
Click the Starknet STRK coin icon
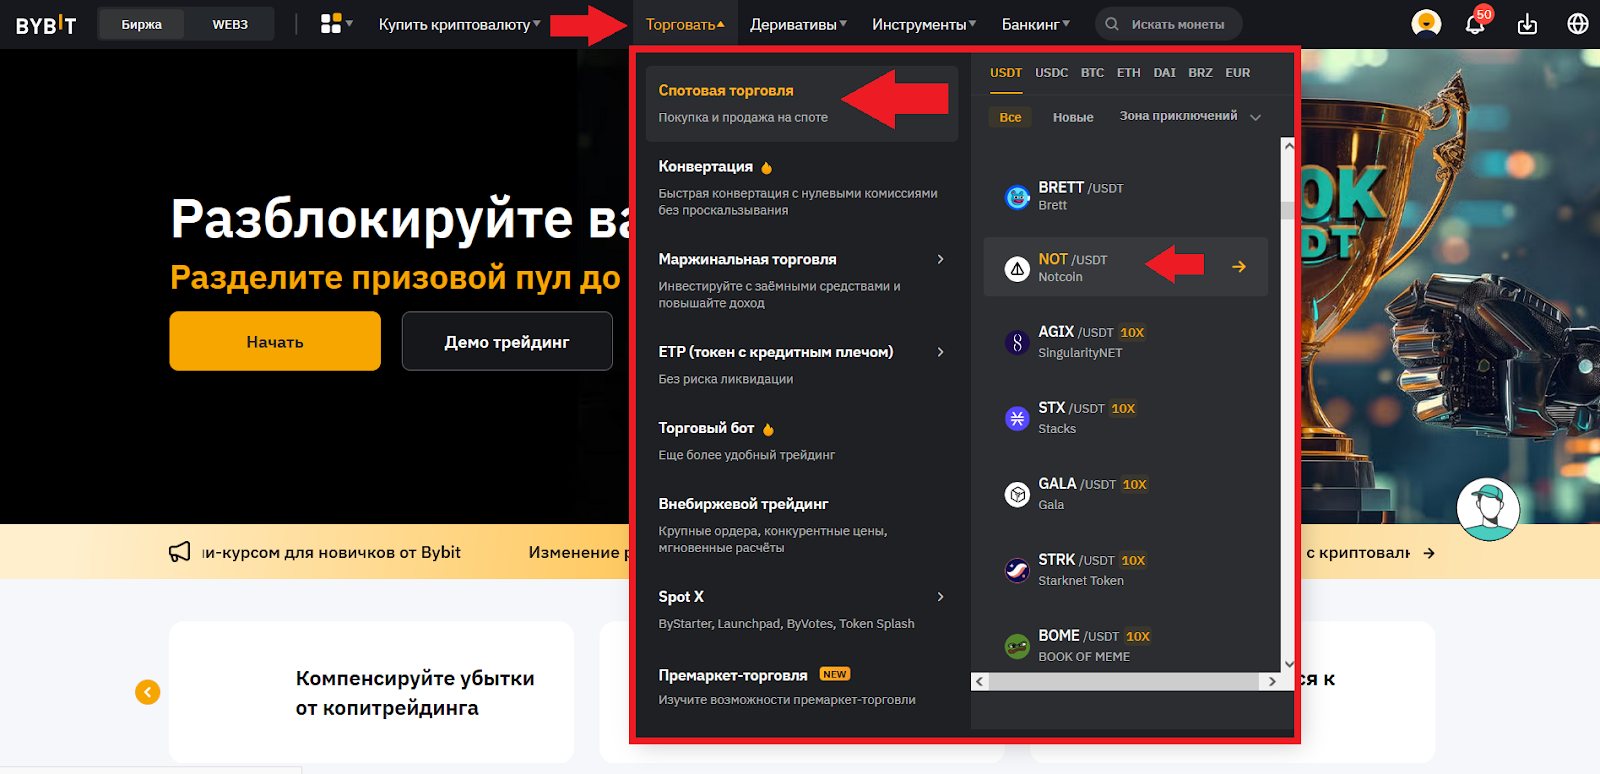click(1017, 571)
